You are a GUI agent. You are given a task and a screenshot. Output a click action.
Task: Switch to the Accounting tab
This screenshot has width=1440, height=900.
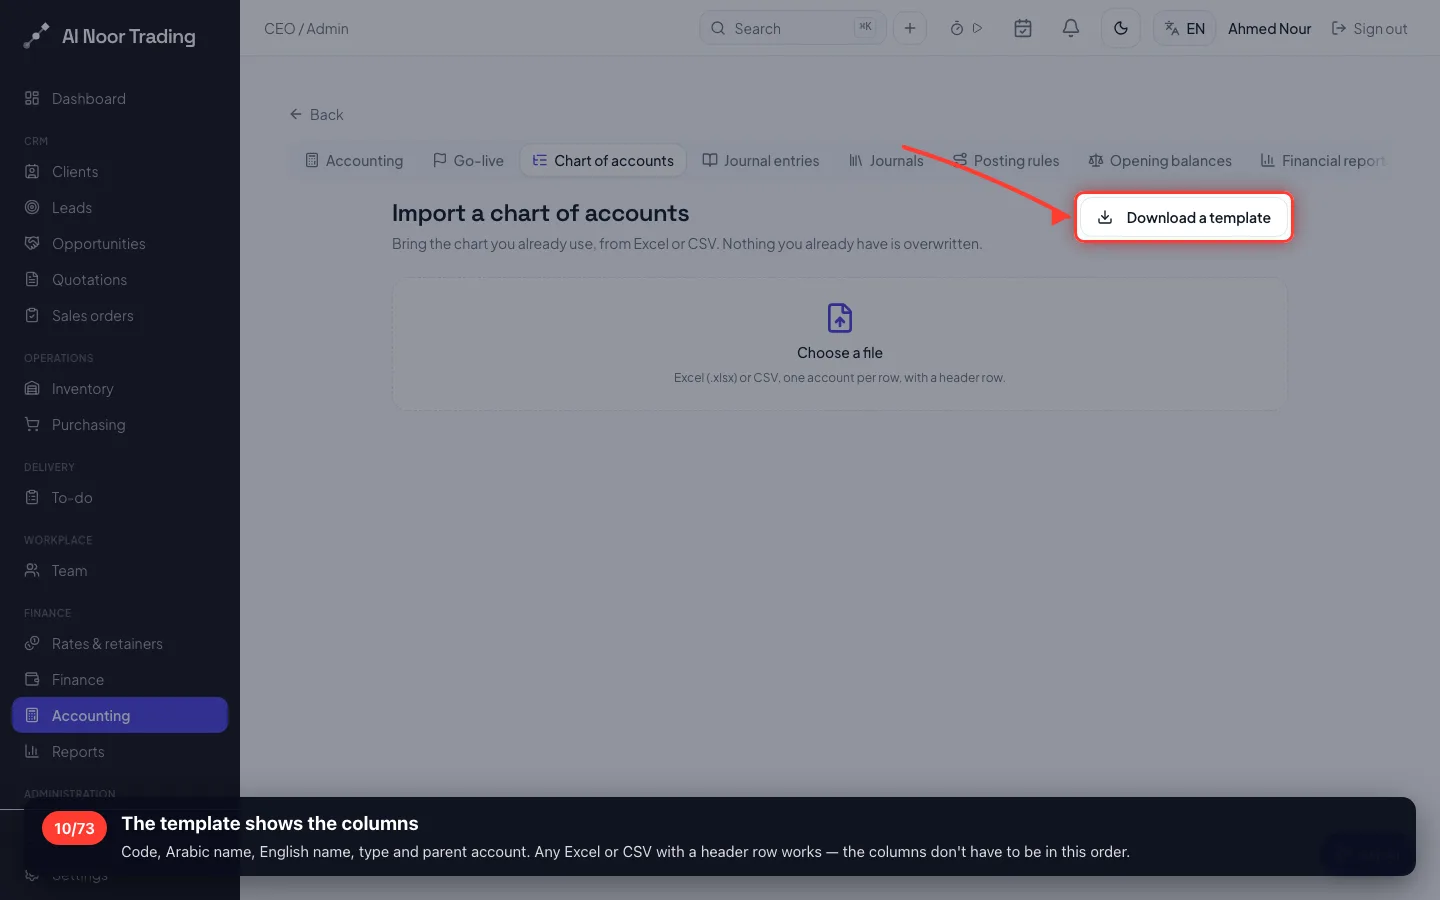(x=354, y=160)
